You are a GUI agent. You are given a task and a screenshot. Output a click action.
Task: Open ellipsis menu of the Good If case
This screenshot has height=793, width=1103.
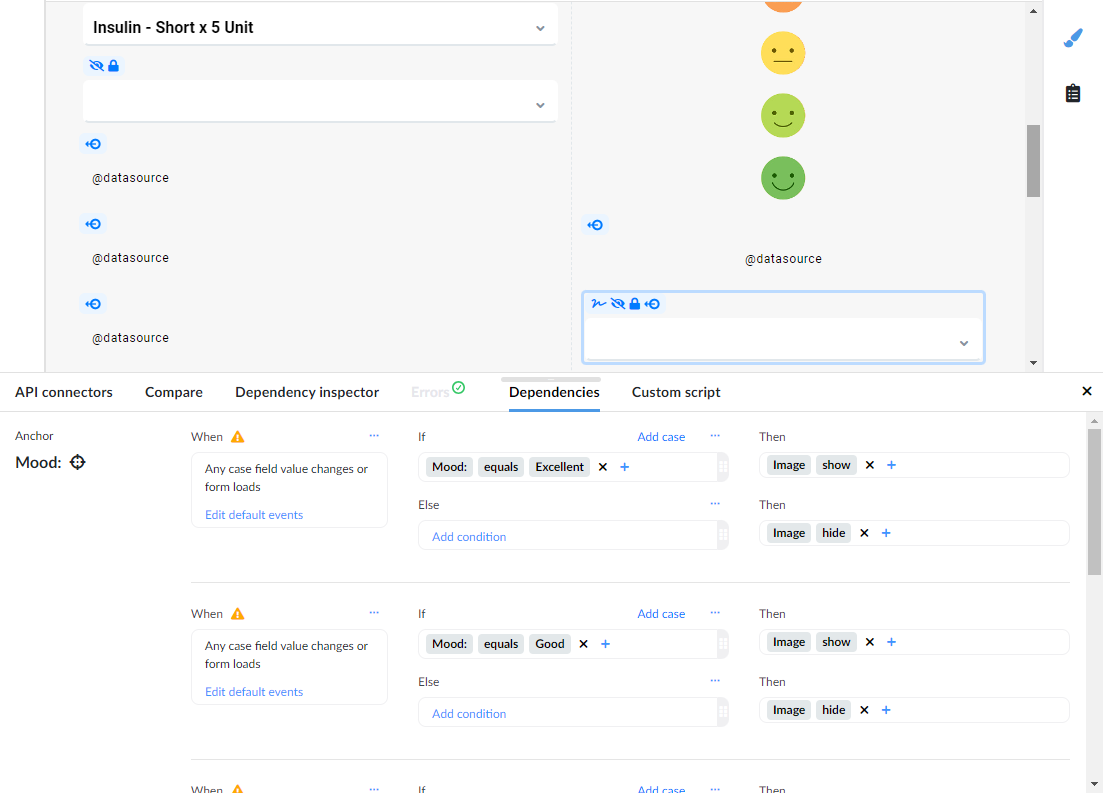point(715,613)
